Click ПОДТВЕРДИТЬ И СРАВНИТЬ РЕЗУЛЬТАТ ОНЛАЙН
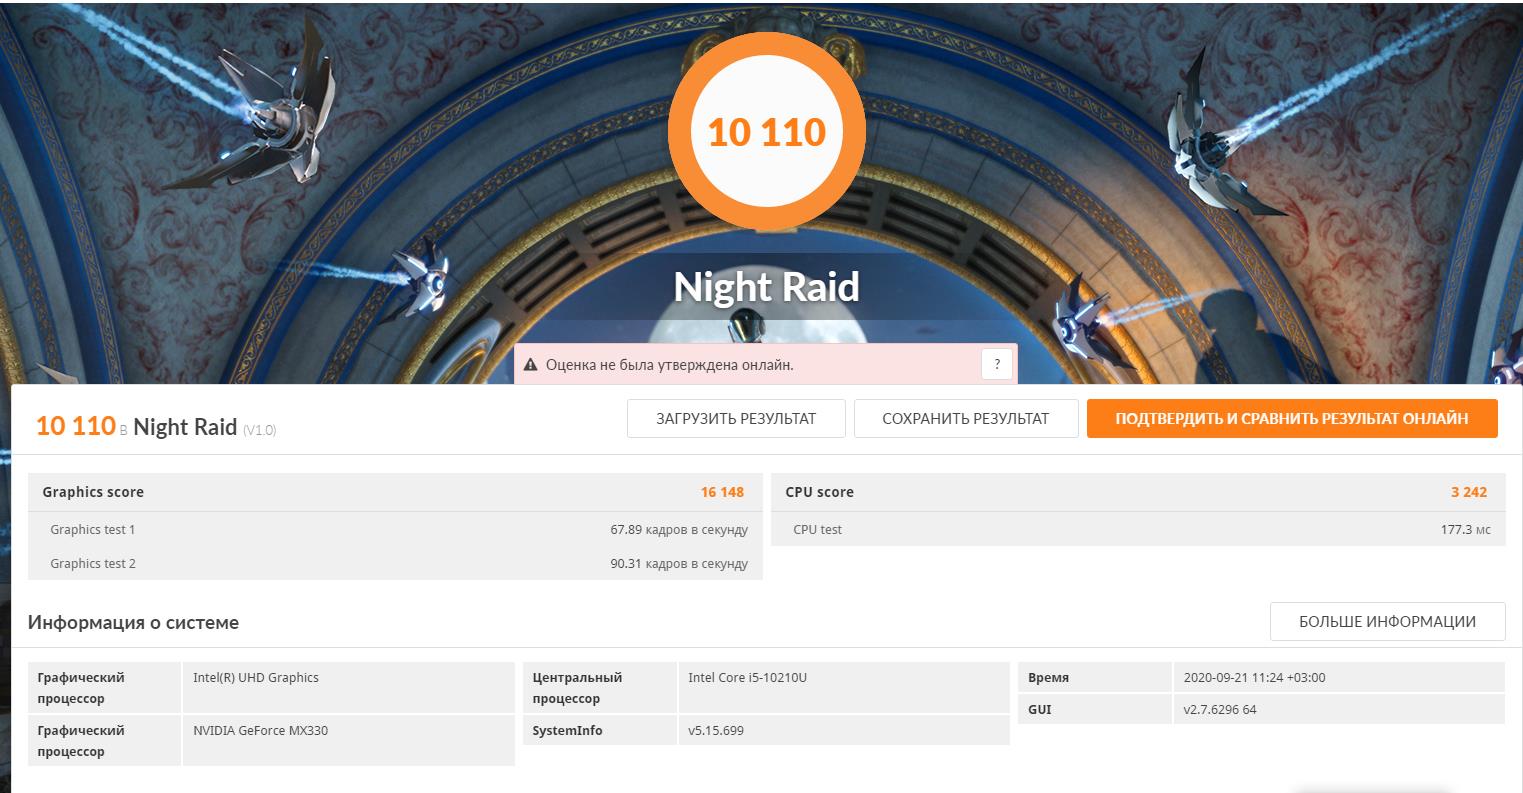Screen dimensions: 1523x793 coord(1292,419)
